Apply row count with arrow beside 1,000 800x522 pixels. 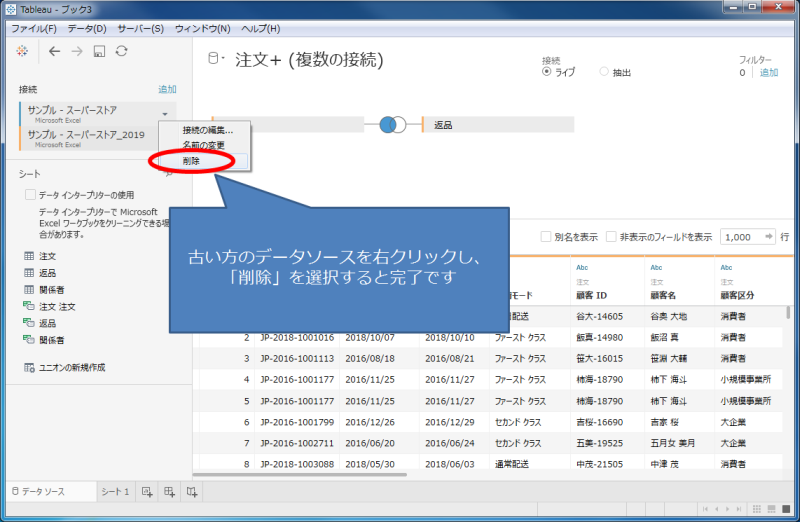768,236
